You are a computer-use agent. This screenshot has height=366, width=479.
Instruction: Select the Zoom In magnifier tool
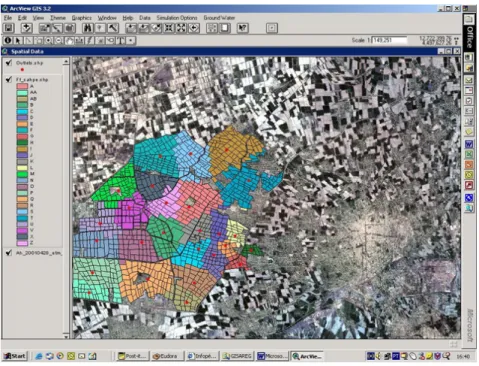point(49,41)
